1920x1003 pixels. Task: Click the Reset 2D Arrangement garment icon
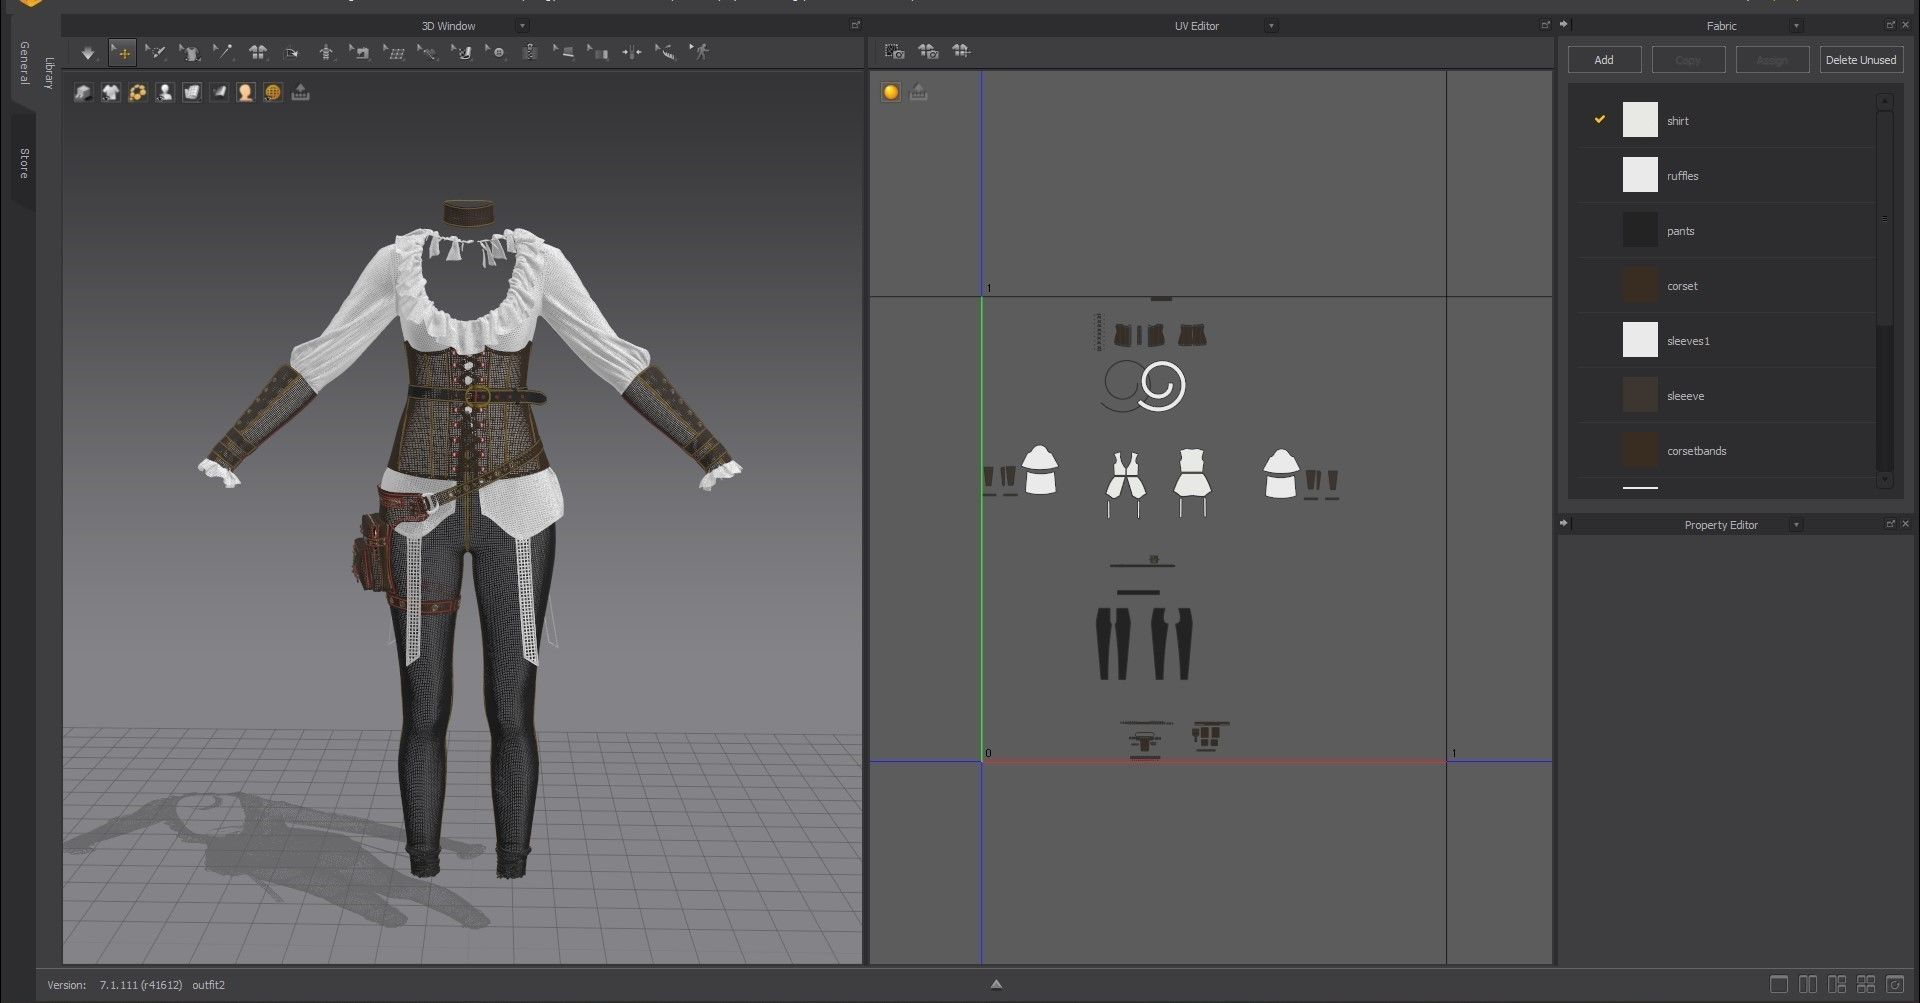click(x=258, y=52)
